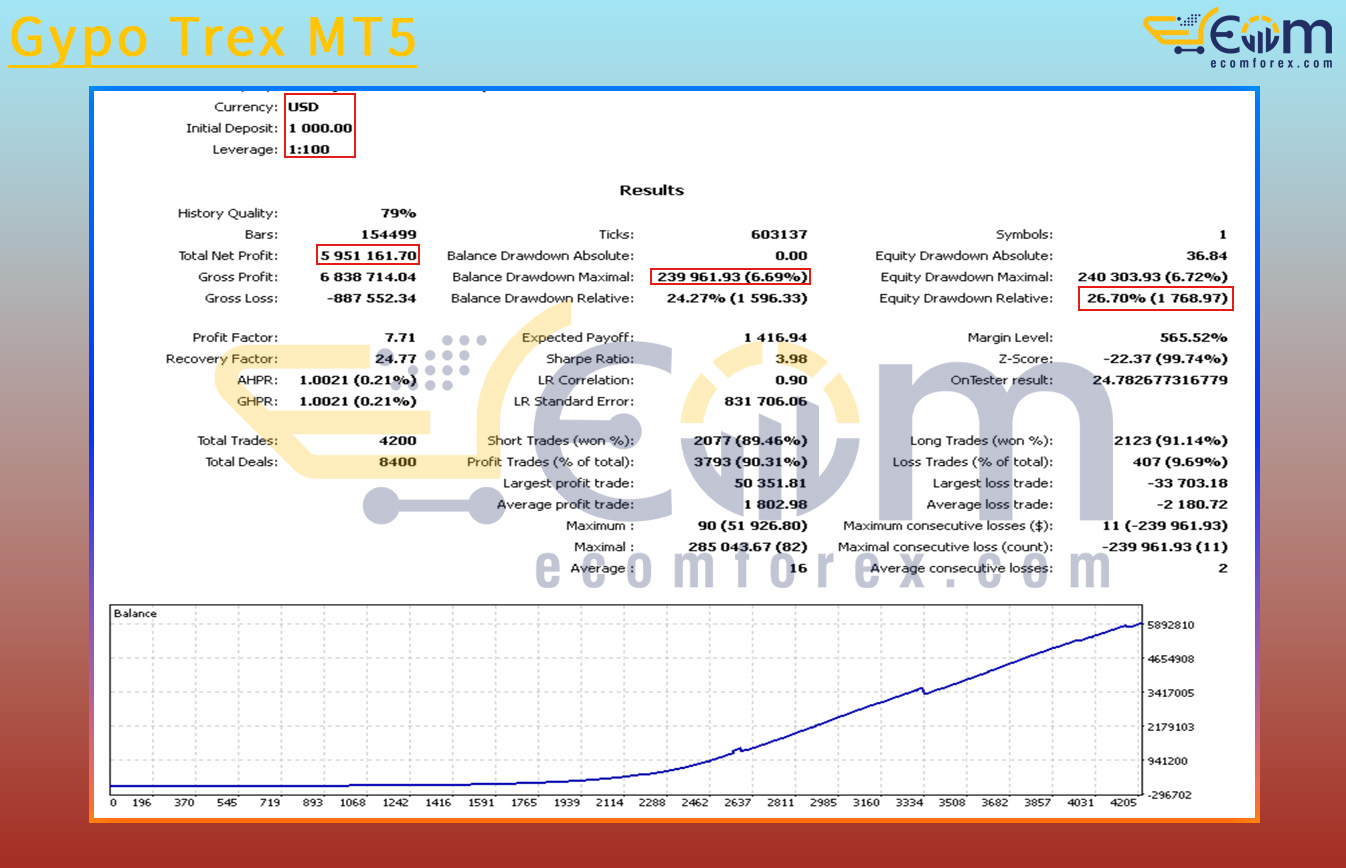Viewport: 1346px width, 868px height.
Task: Select the History Quality value 79%
Action: (x=398, y=213)
